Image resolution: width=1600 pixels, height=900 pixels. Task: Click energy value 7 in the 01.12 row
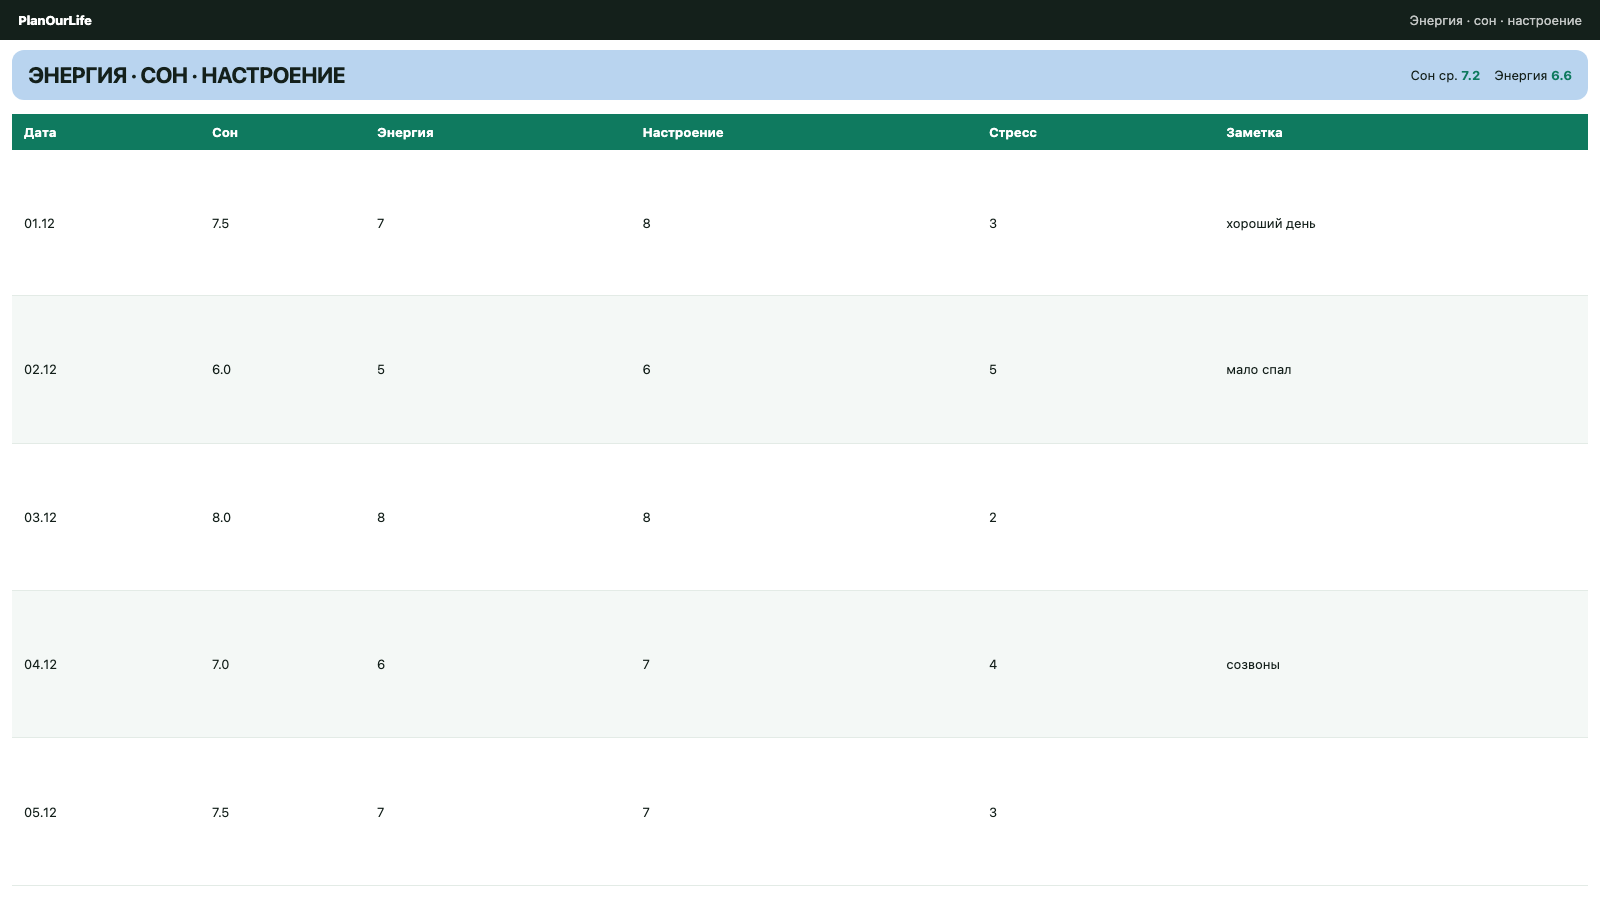click(381, 223)
